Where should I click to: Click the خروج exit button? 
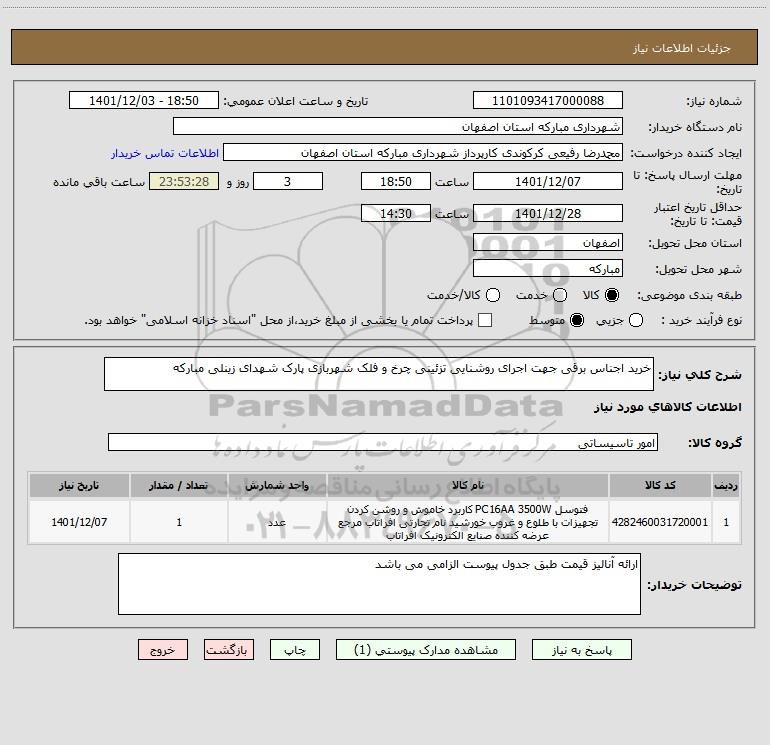point(163,650)
